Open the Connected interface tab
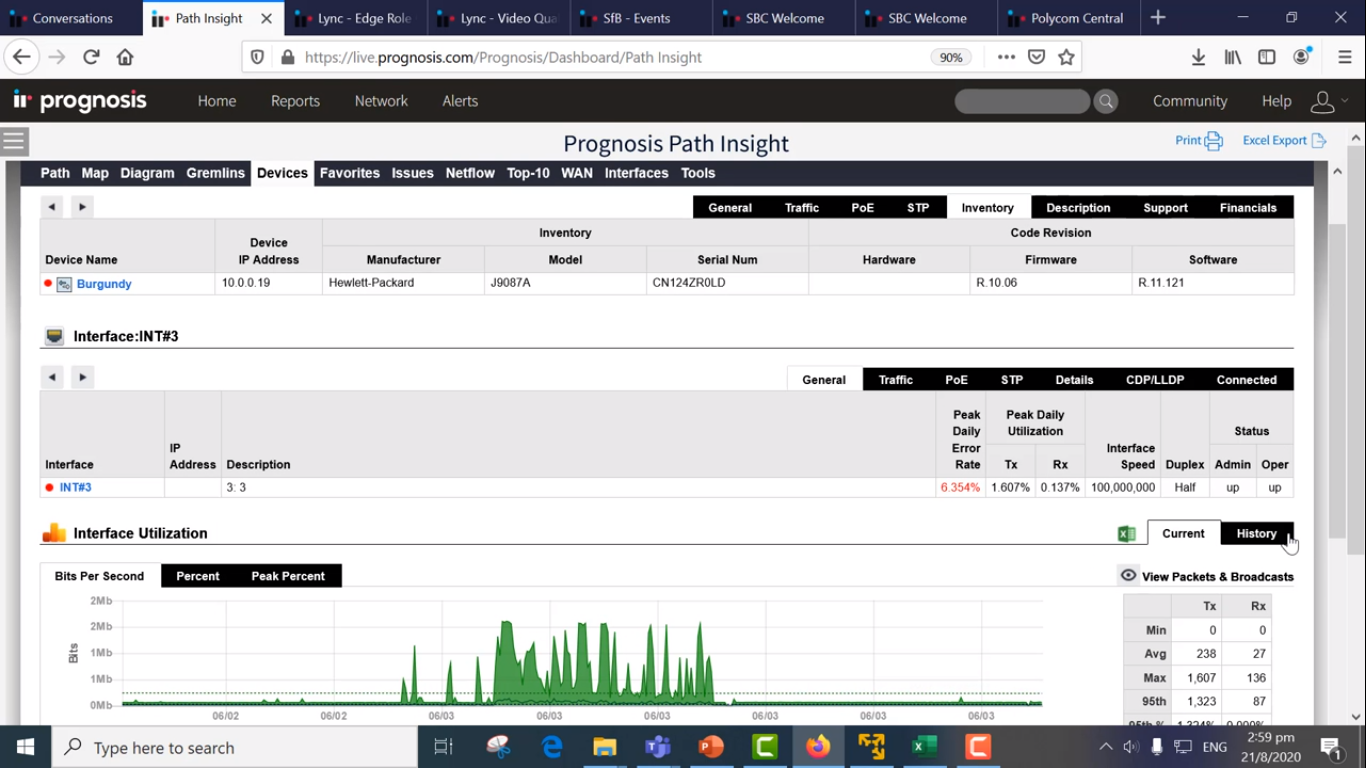Viewport: 1366px width, 768px height. [1247, 380]
